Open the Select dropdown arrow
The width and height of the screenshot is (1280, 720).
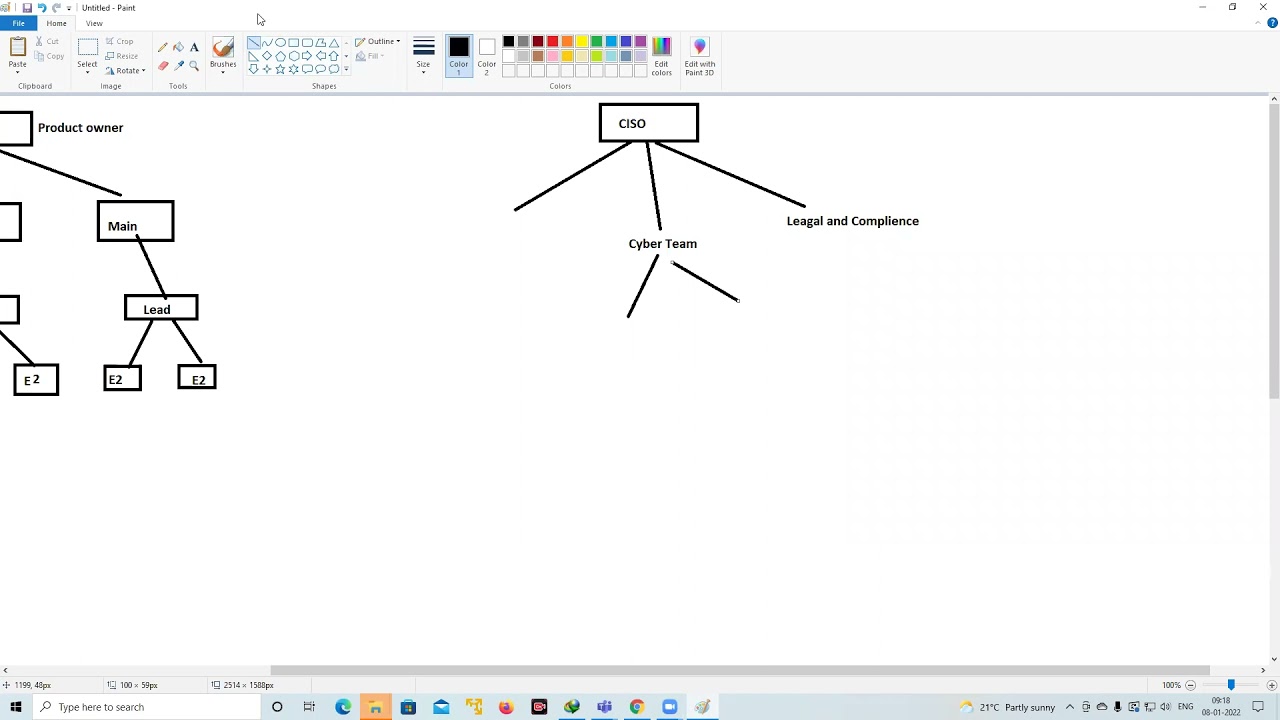[88, 72]
